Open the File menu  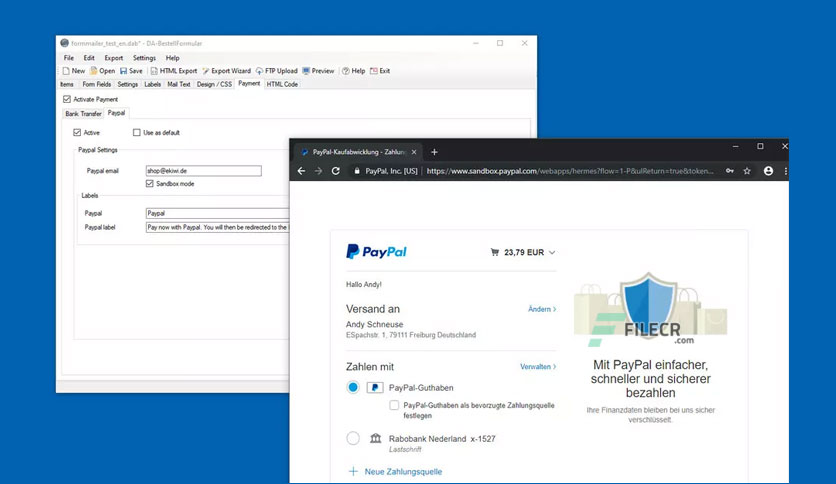tap(69, 58)
